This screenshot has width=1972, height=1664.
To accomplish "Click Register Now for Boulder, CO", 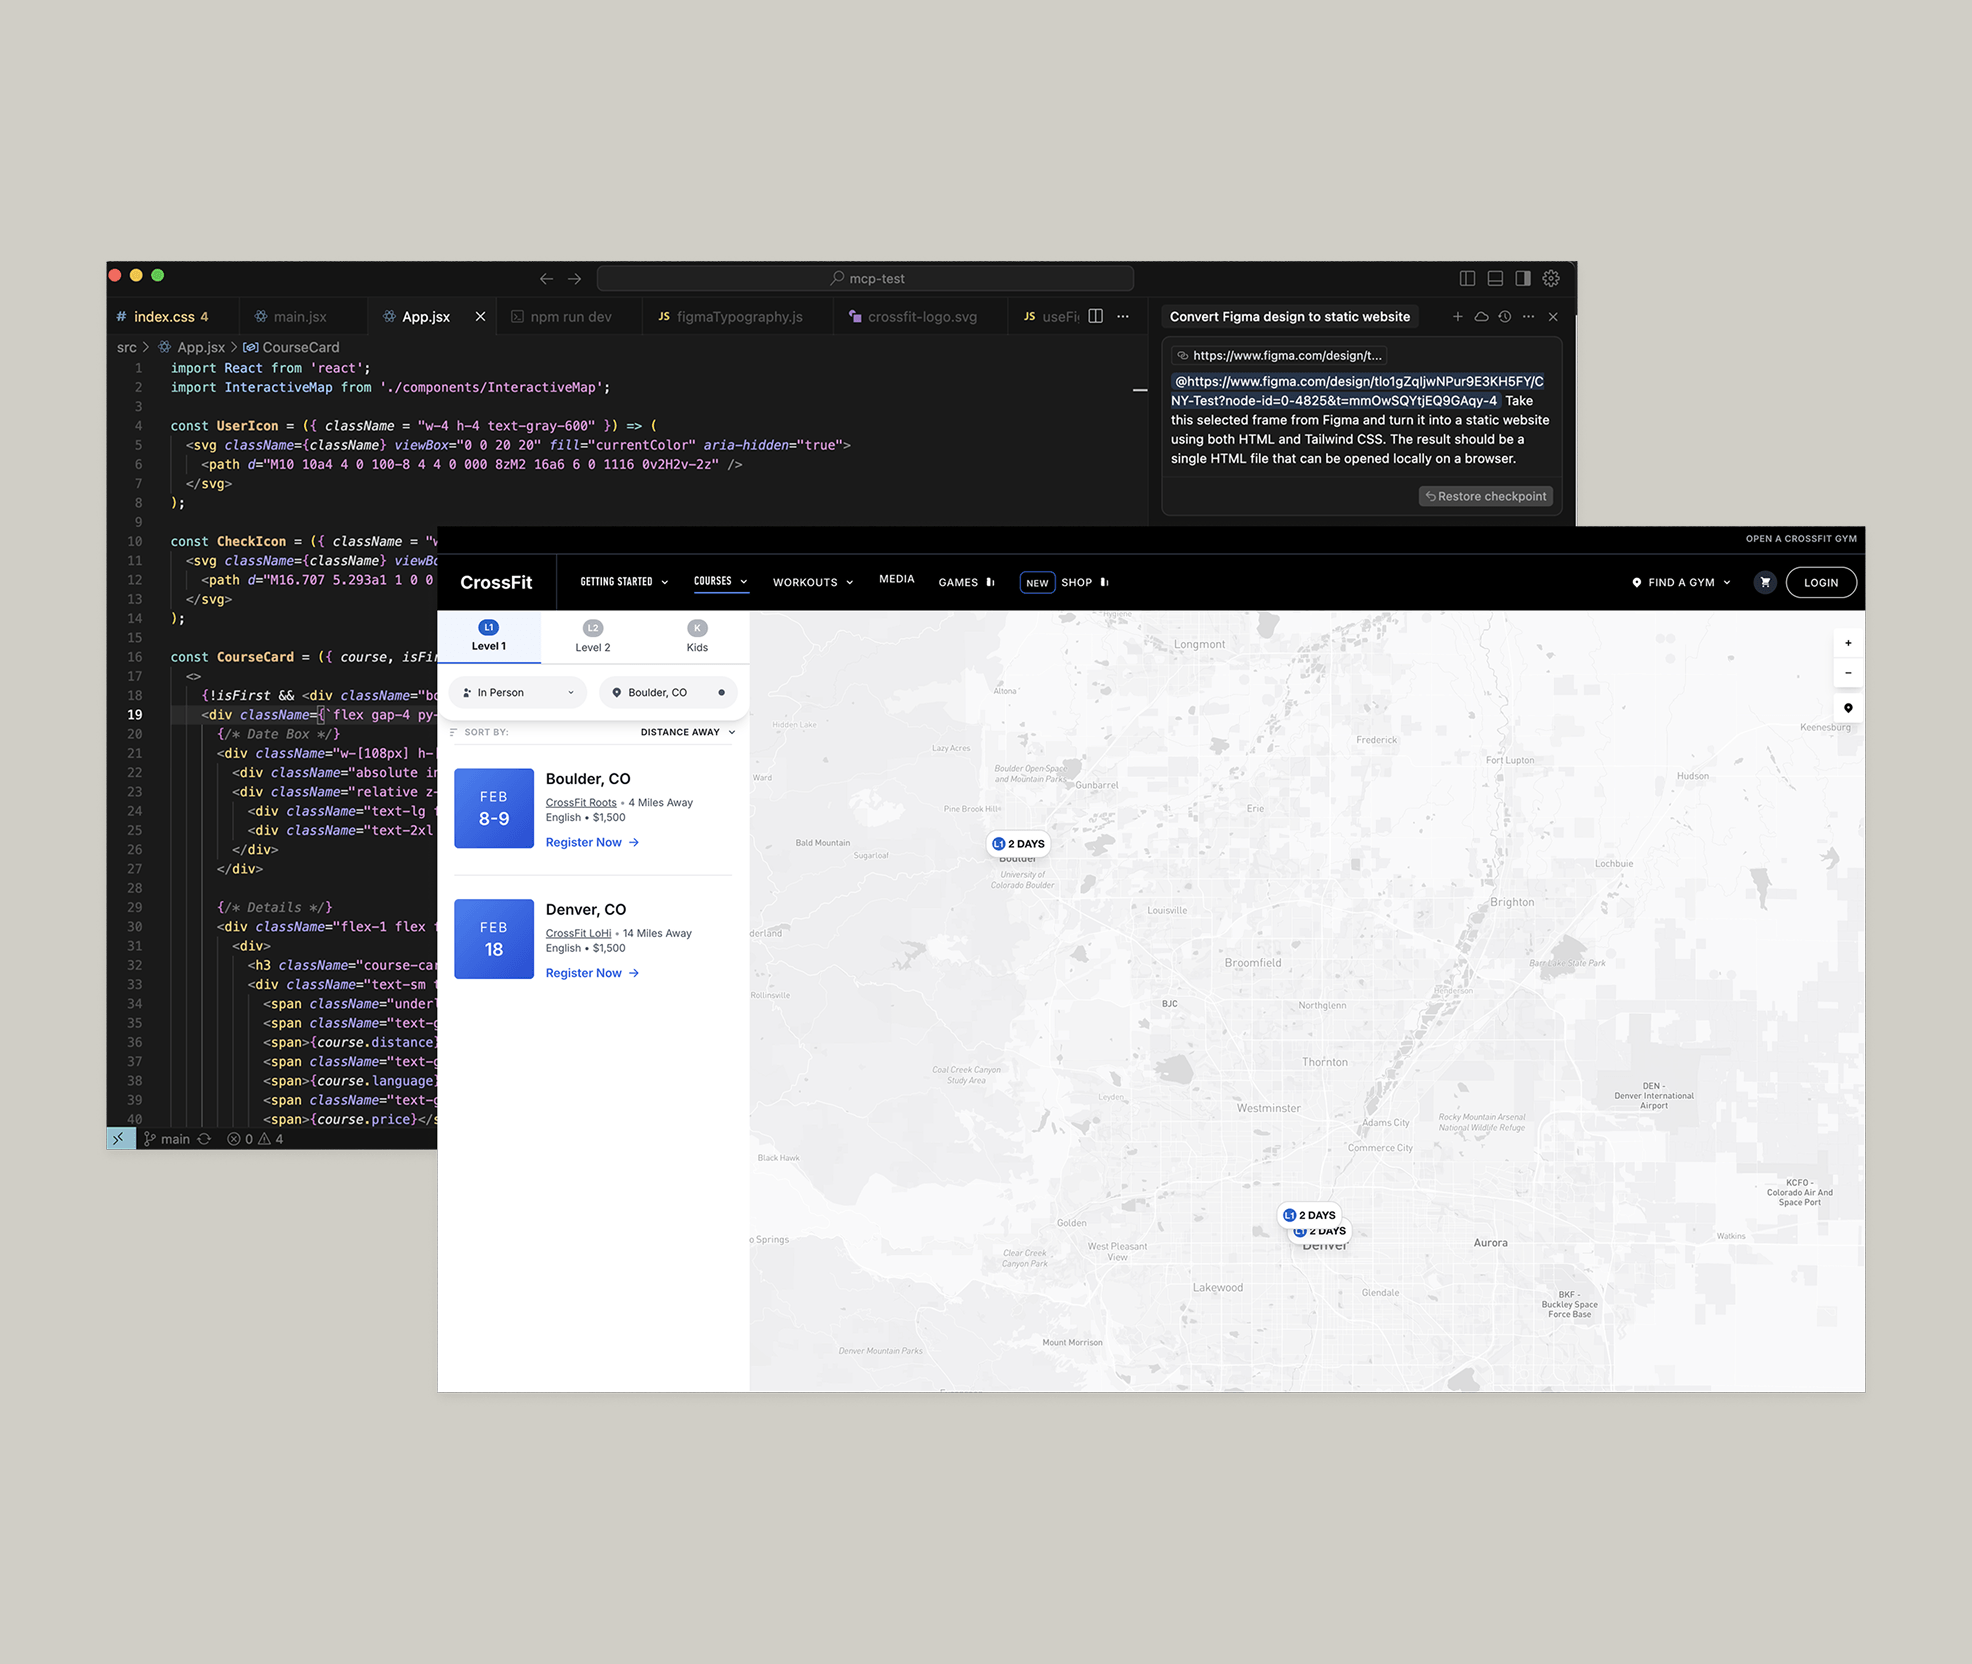I will pos(592,843).
